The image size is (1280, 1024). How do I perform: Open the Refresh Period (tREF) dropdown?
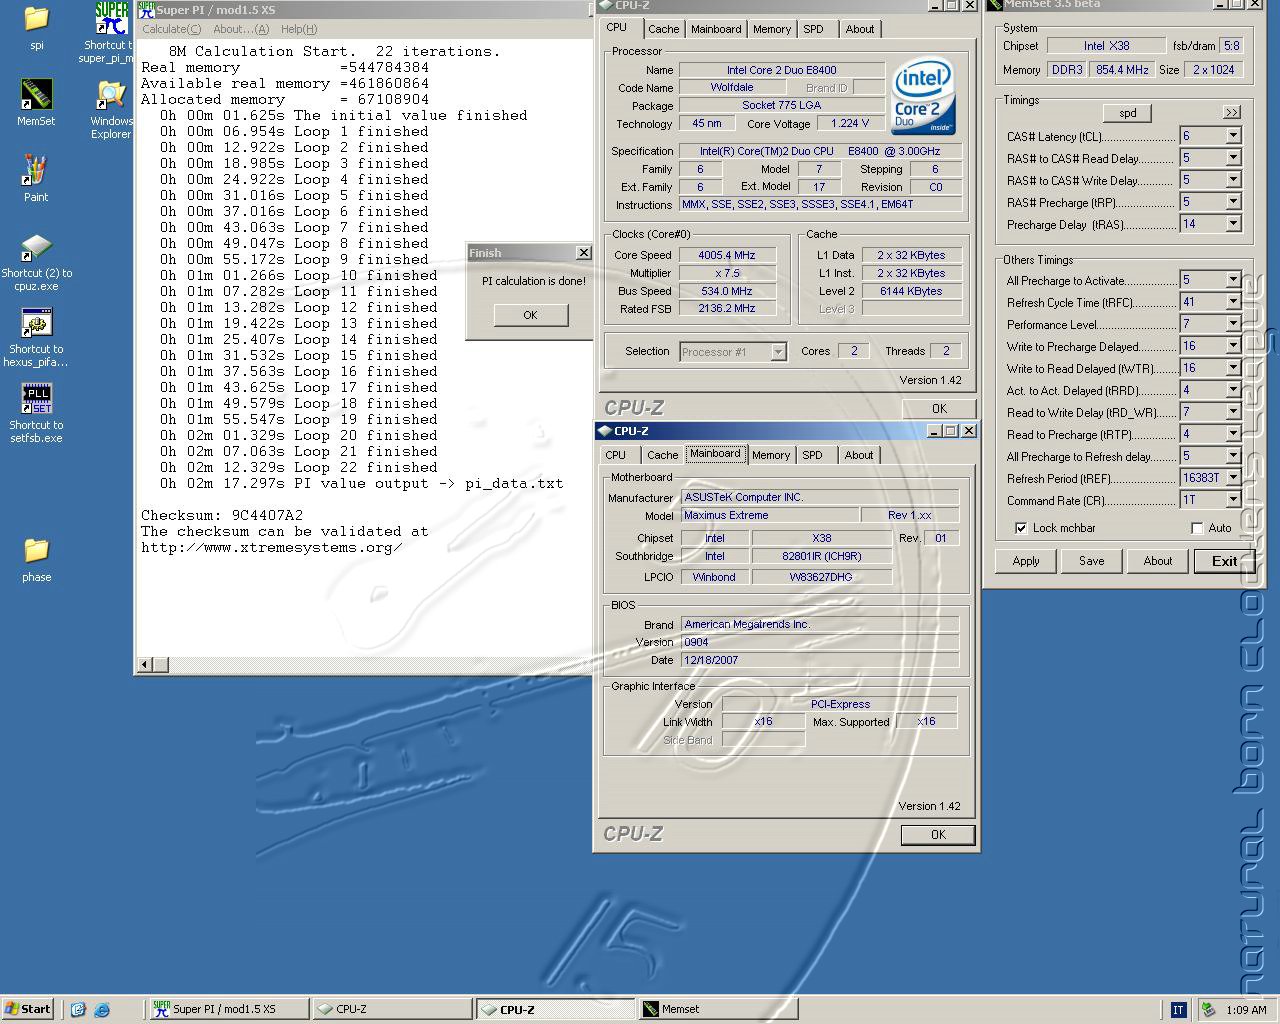[1232, 478]
